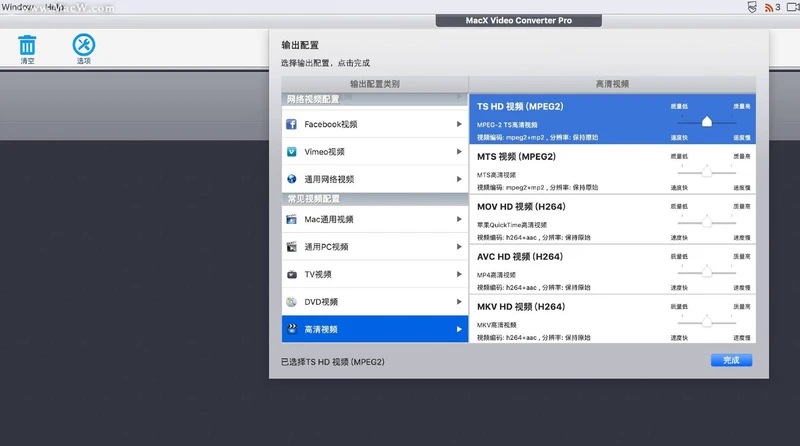Click the Vimeo logo icon

291,152
